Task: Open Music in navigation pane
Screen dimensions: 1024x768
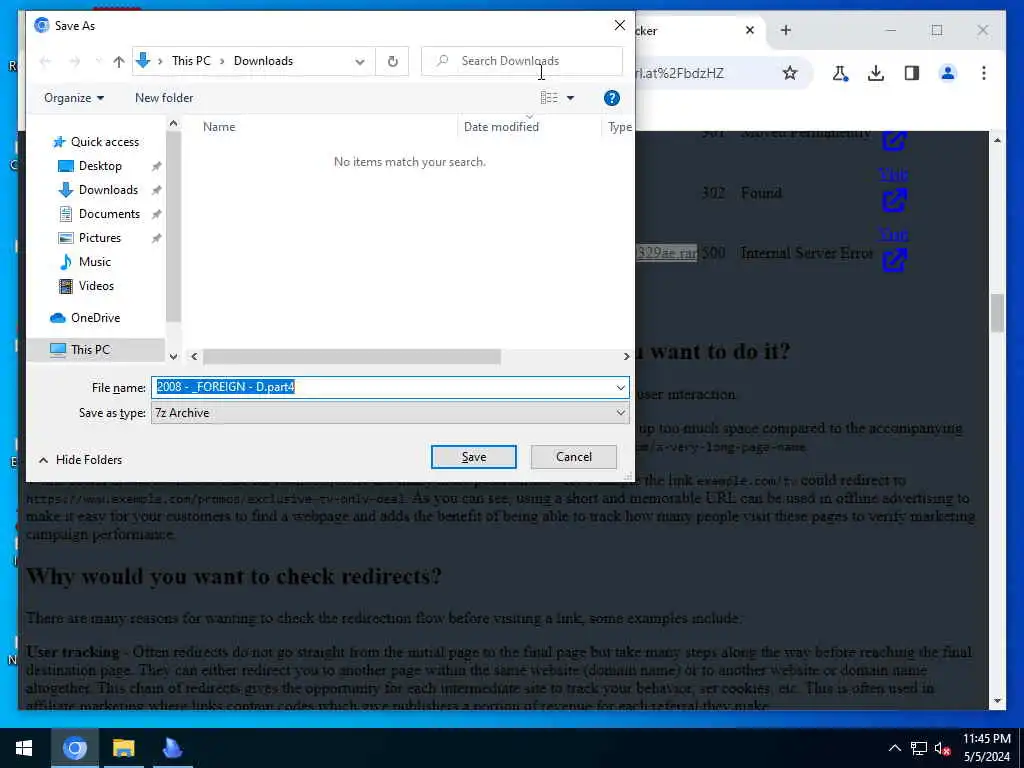Action: tap(95, 262)
